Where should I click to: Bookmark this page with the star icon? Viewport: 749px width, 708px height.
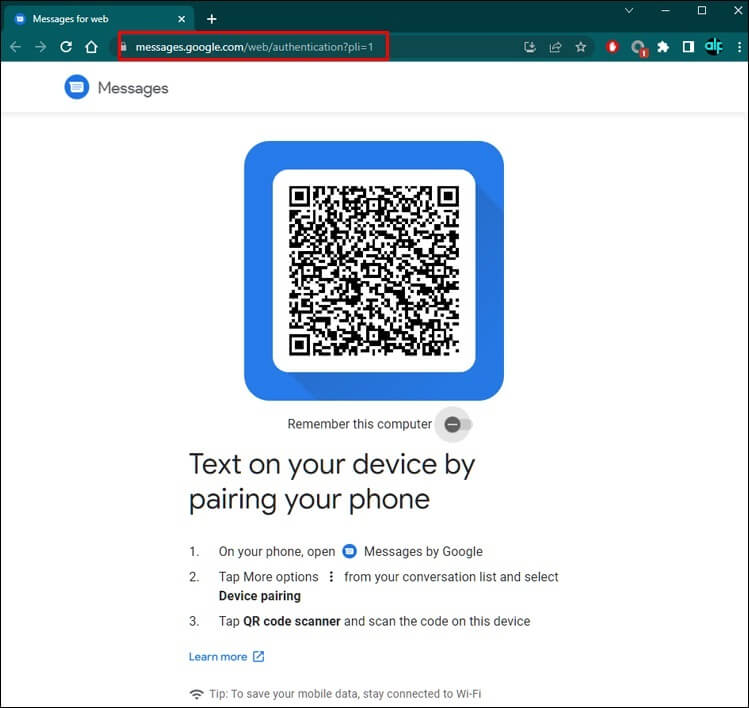tap(580, 47)
